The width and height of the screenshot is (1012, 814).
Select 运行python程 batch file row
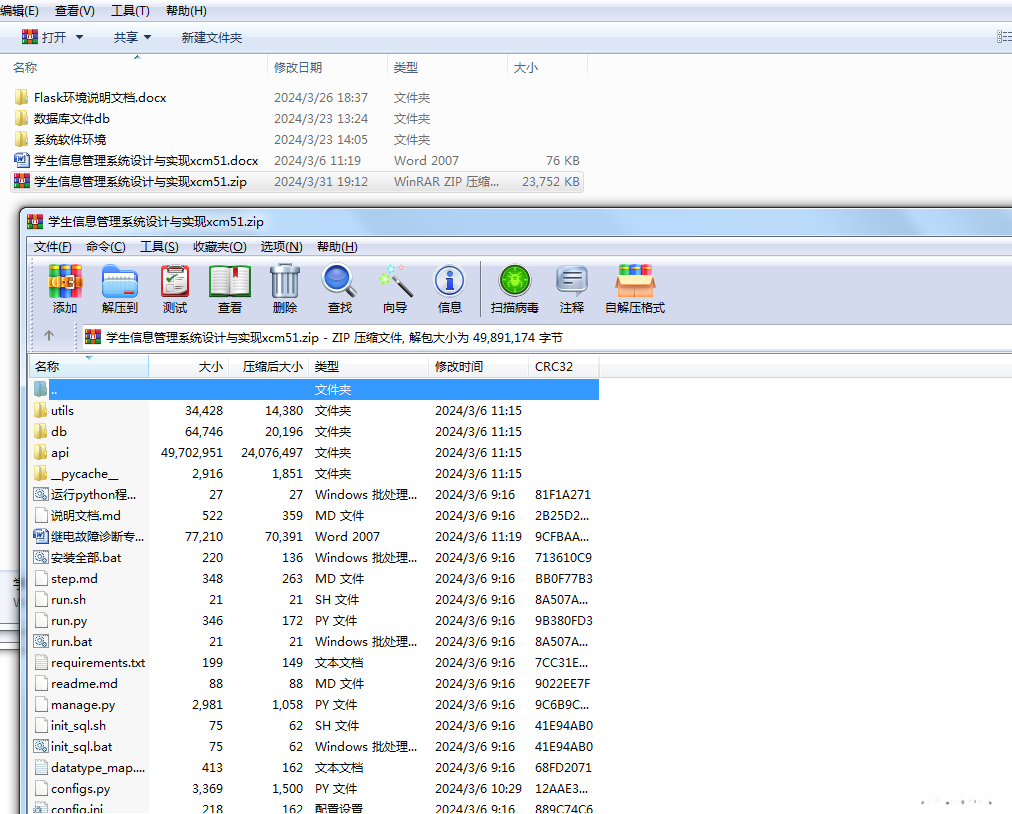[314, 494]
